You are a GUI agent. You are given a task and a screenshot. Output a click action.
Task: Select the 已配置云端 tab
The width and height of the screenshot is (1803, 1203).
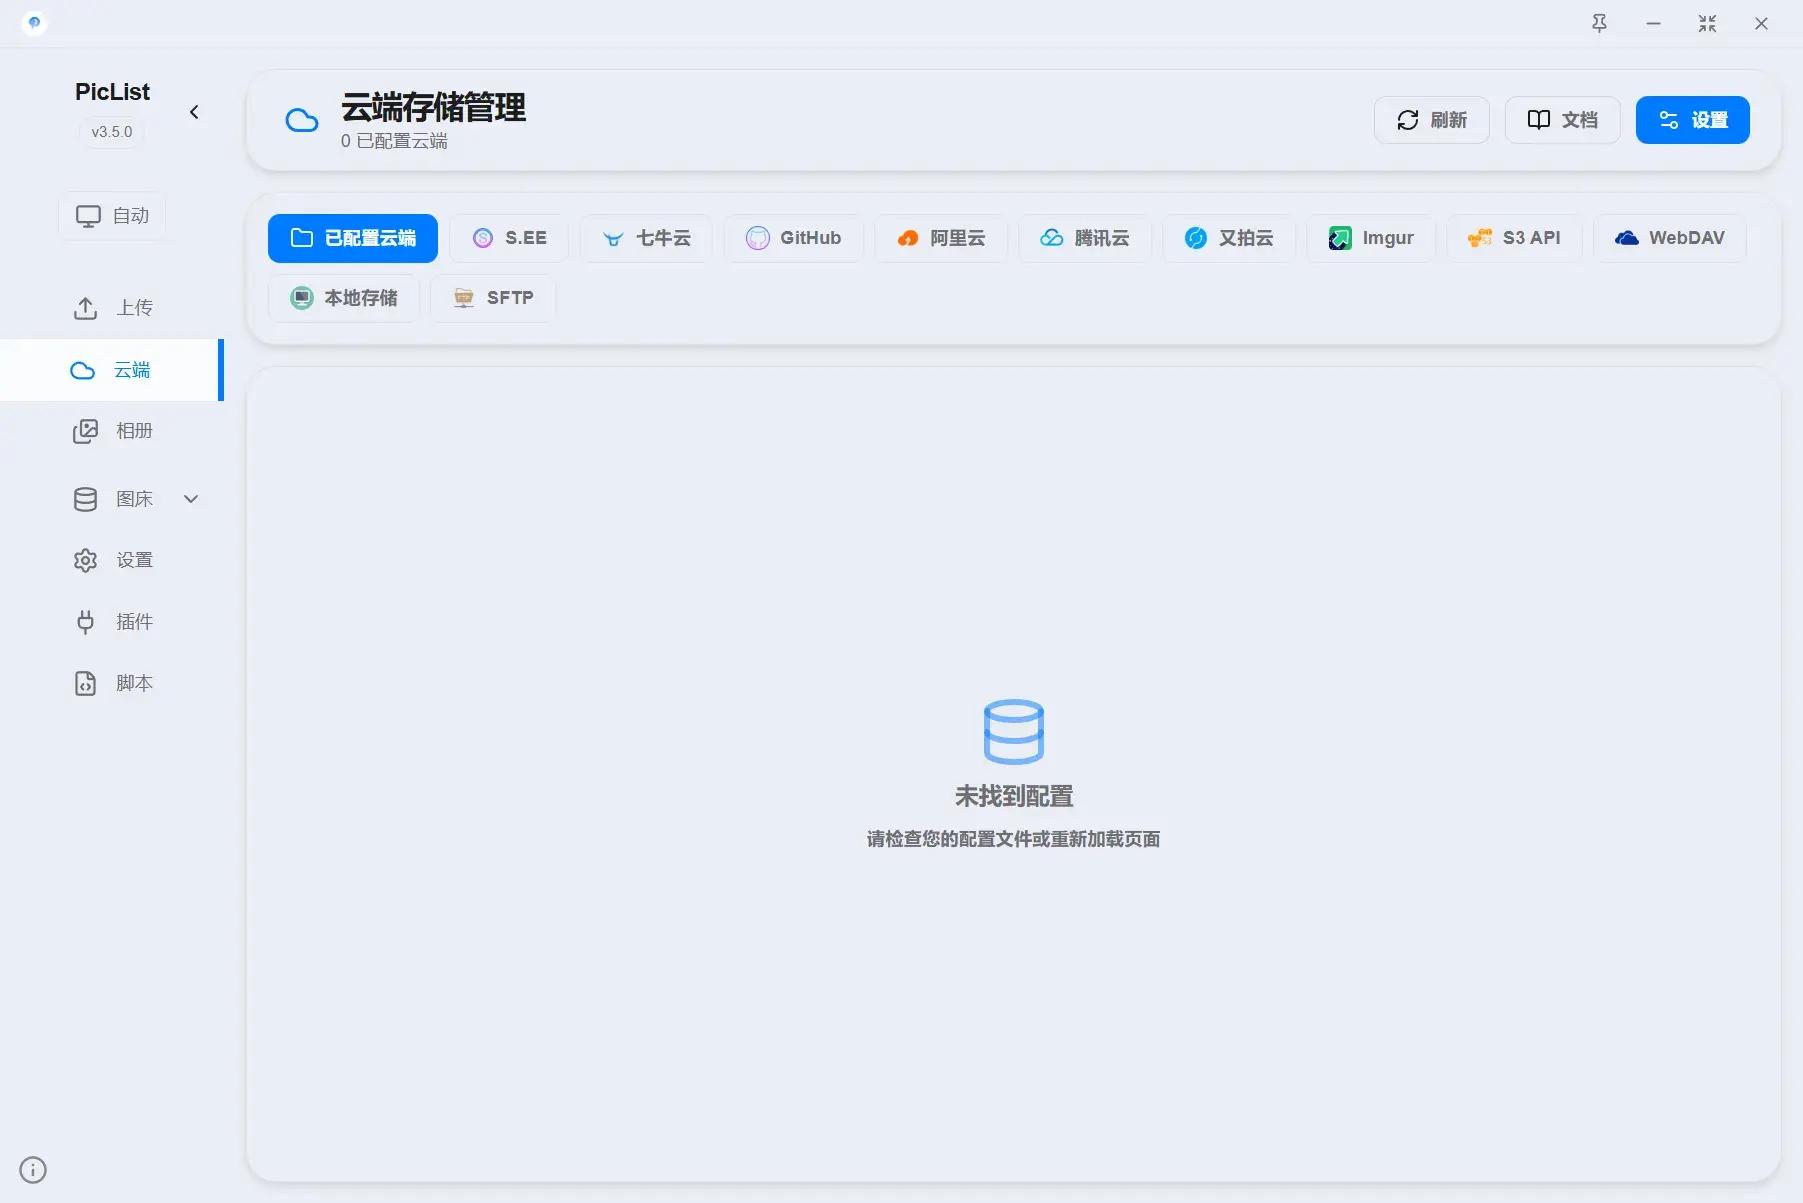coord(352,238)
